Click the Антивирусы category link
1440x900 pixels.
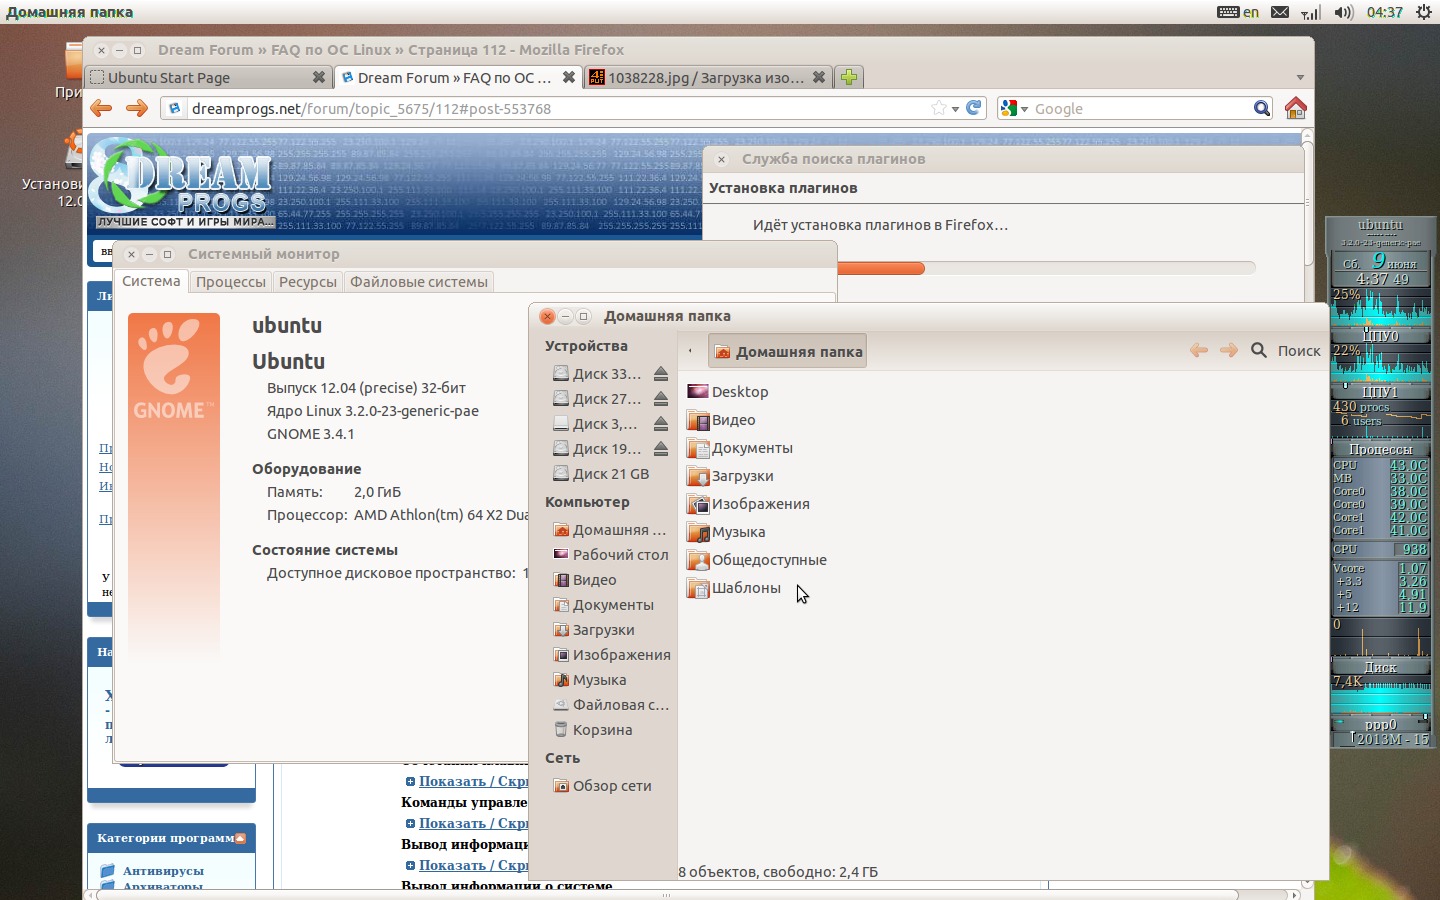163,871
